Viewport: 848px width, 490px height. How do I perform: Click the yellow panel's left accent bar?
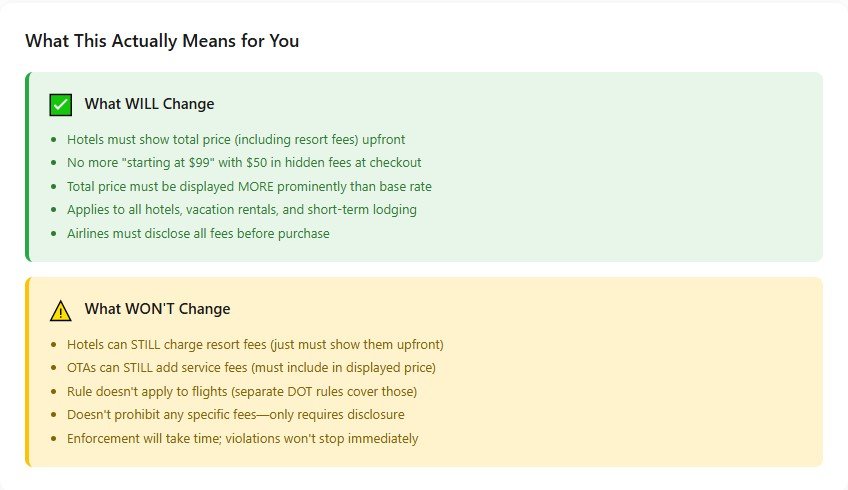click(x=27, y=372)
